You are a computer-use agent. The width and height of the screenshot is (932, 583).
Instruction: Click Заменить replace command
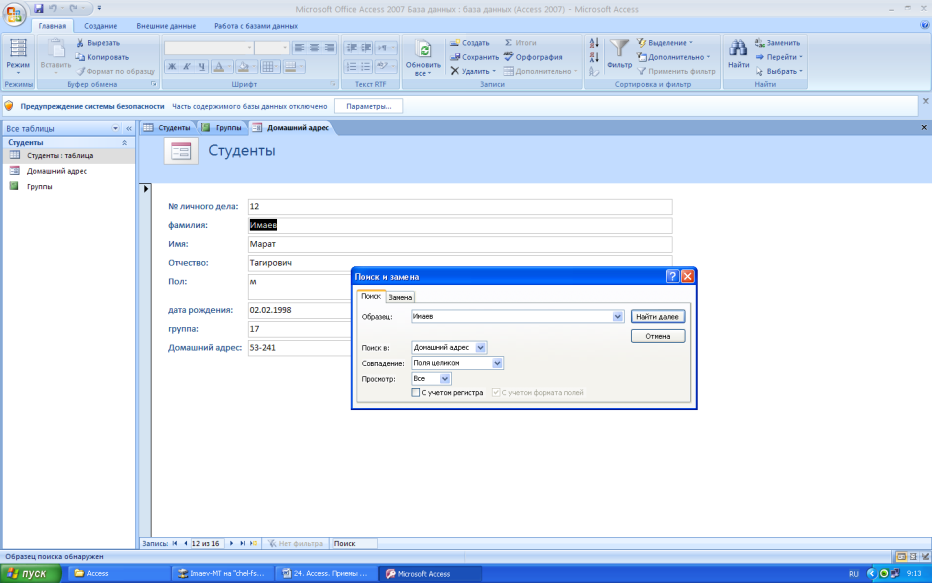click(777, 43)
